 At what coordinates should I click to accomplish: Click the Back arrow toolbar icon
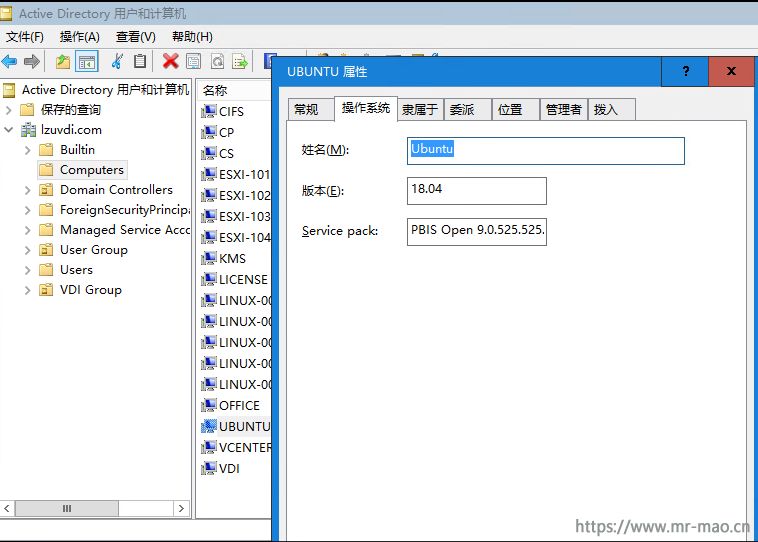[9, 61]
